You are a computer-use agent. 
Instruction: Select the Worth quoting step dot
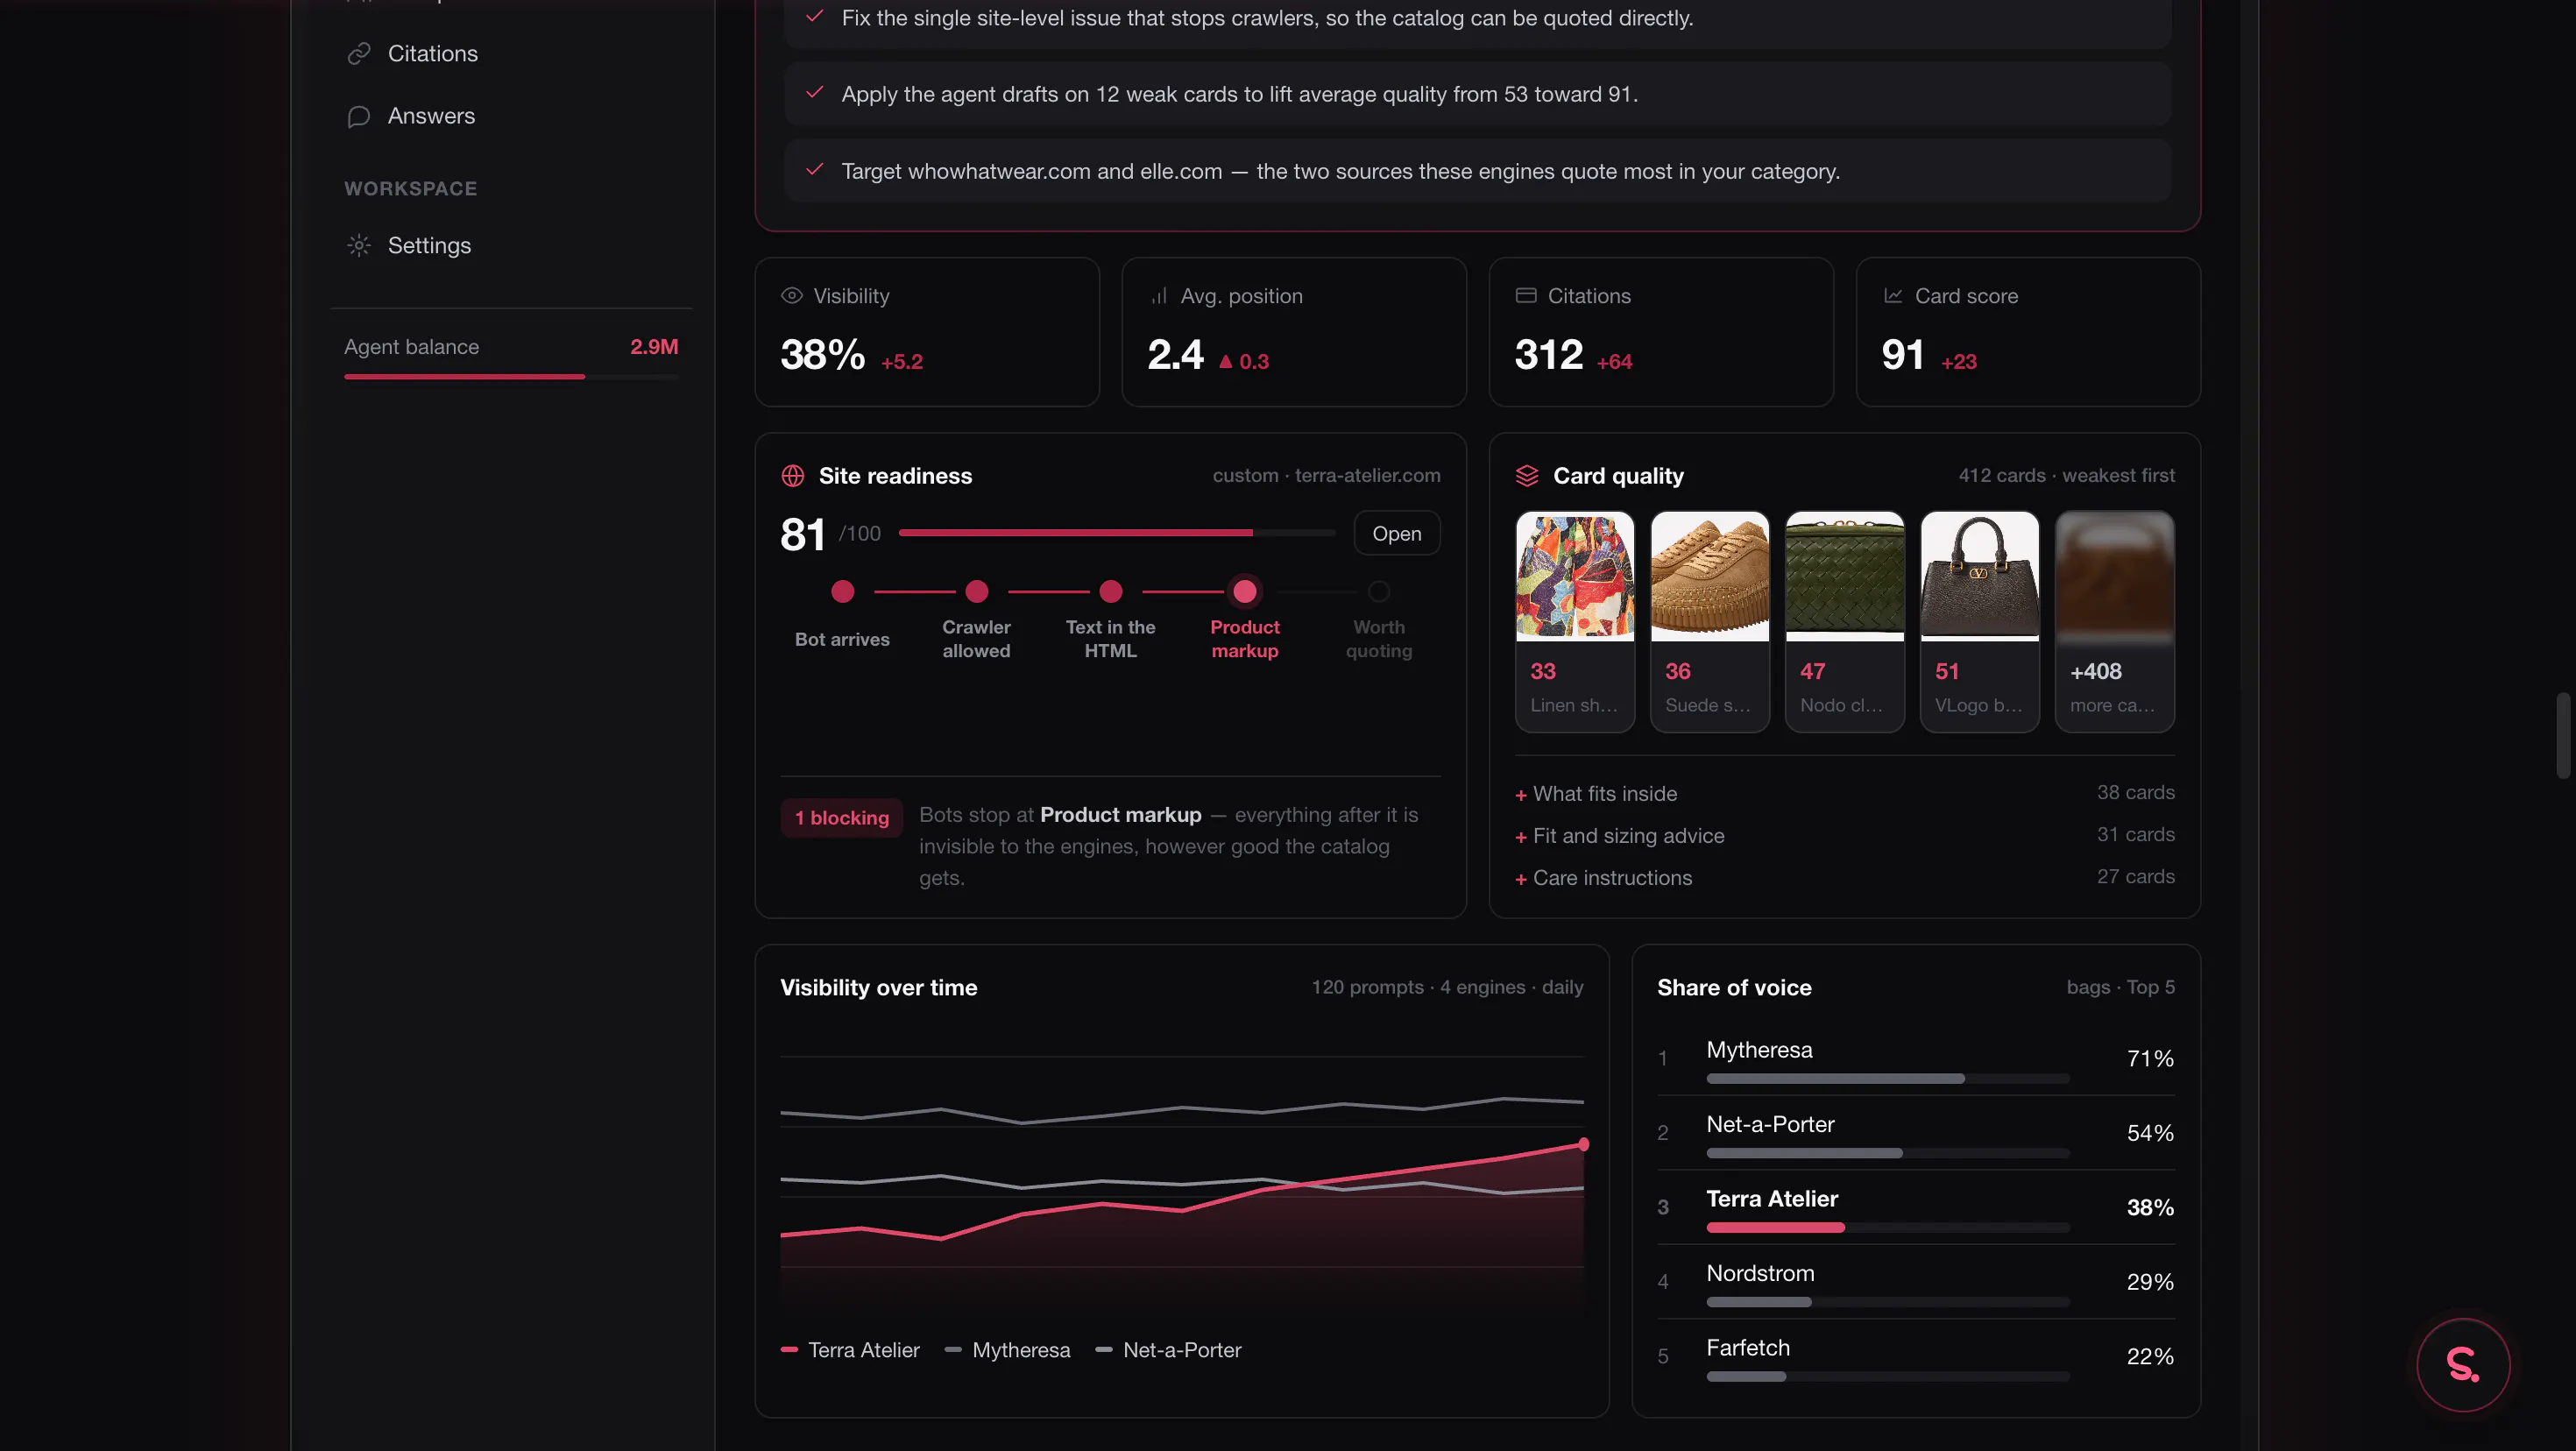[1379, 592]
